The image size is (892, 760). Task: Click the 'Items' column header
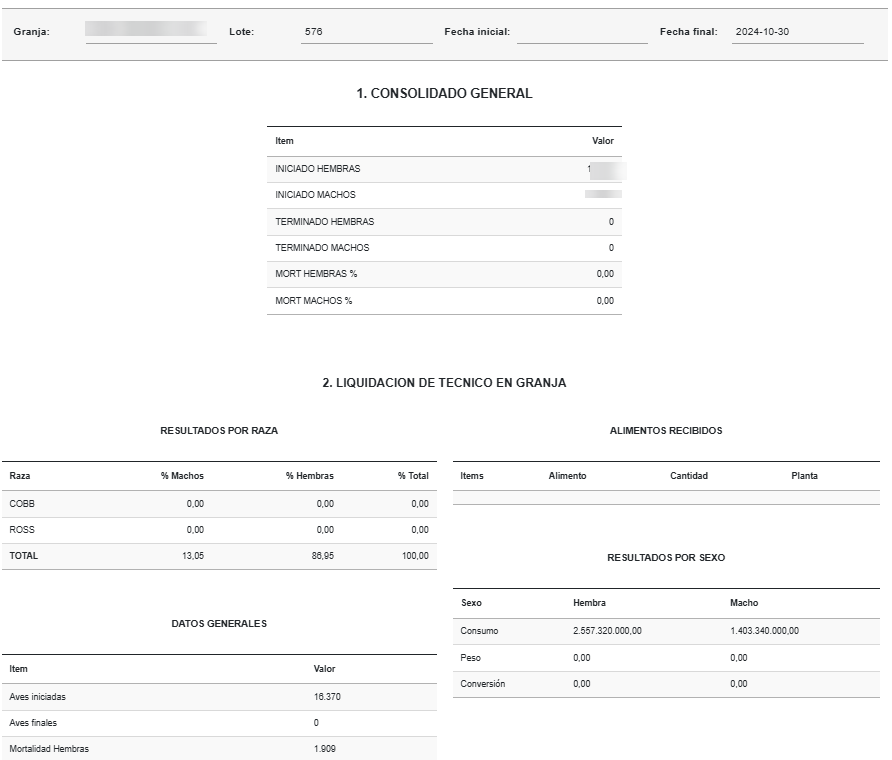(x=472, y=476)
